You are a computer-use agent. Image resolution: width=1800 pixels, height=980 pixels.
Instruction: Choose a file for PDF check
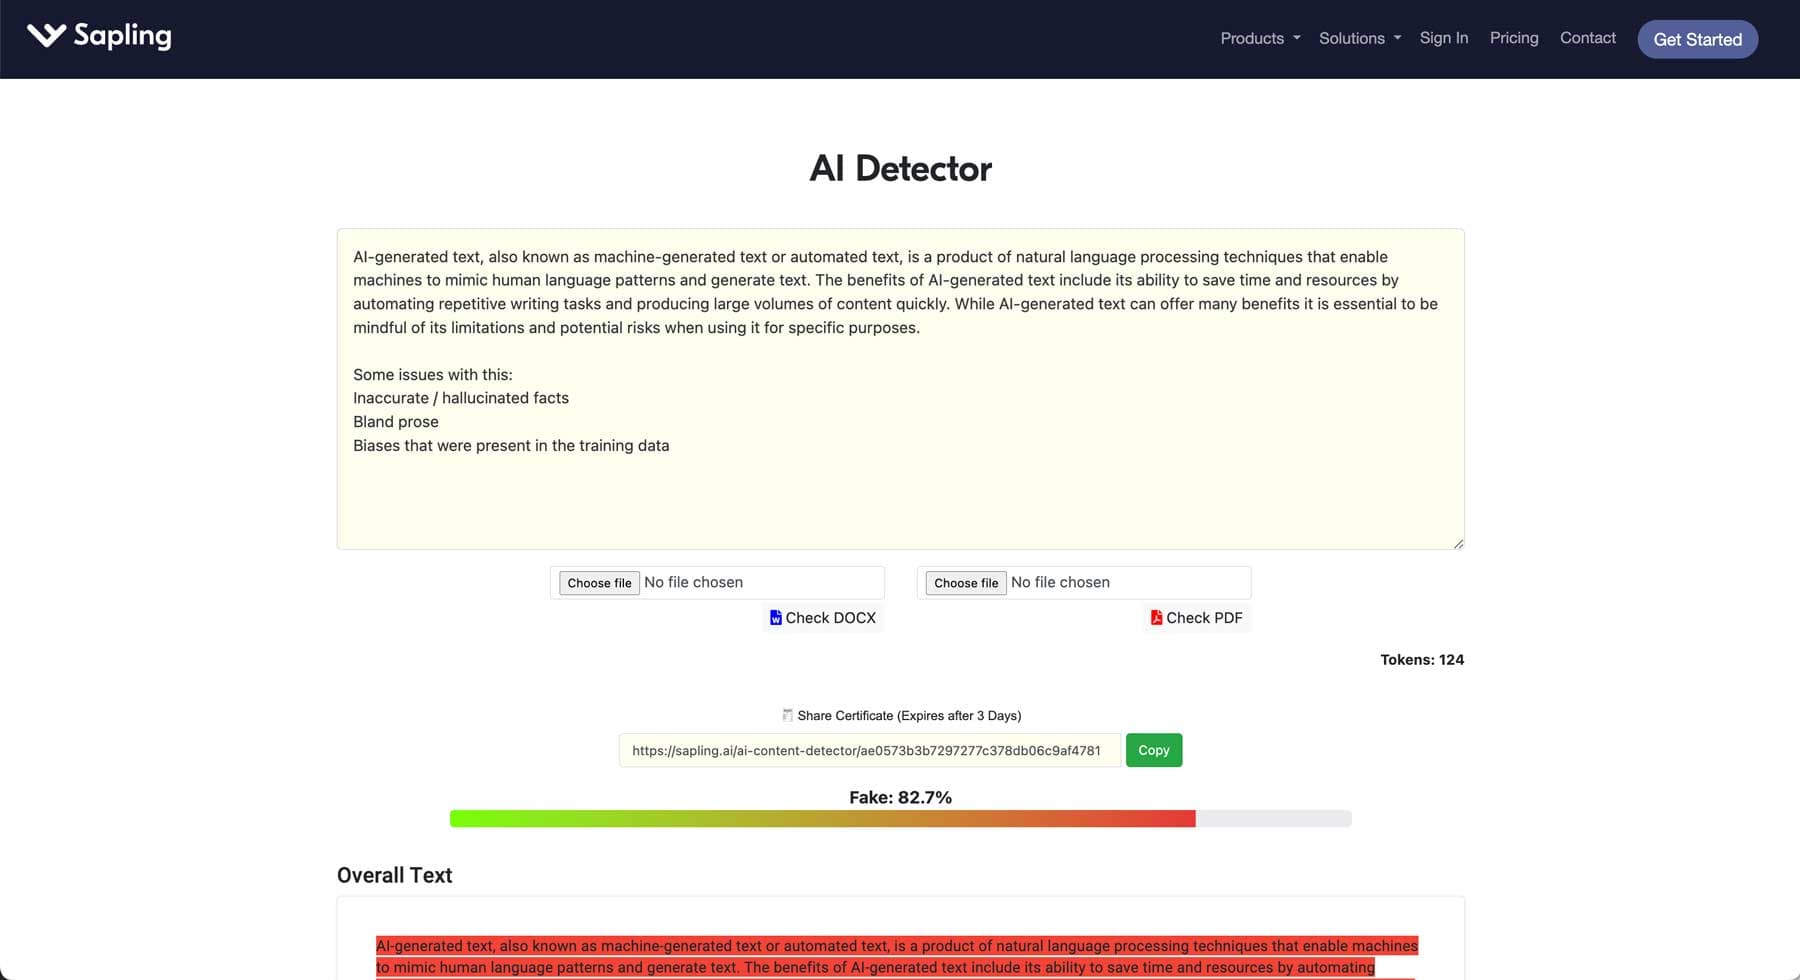[x=966, y=583]
